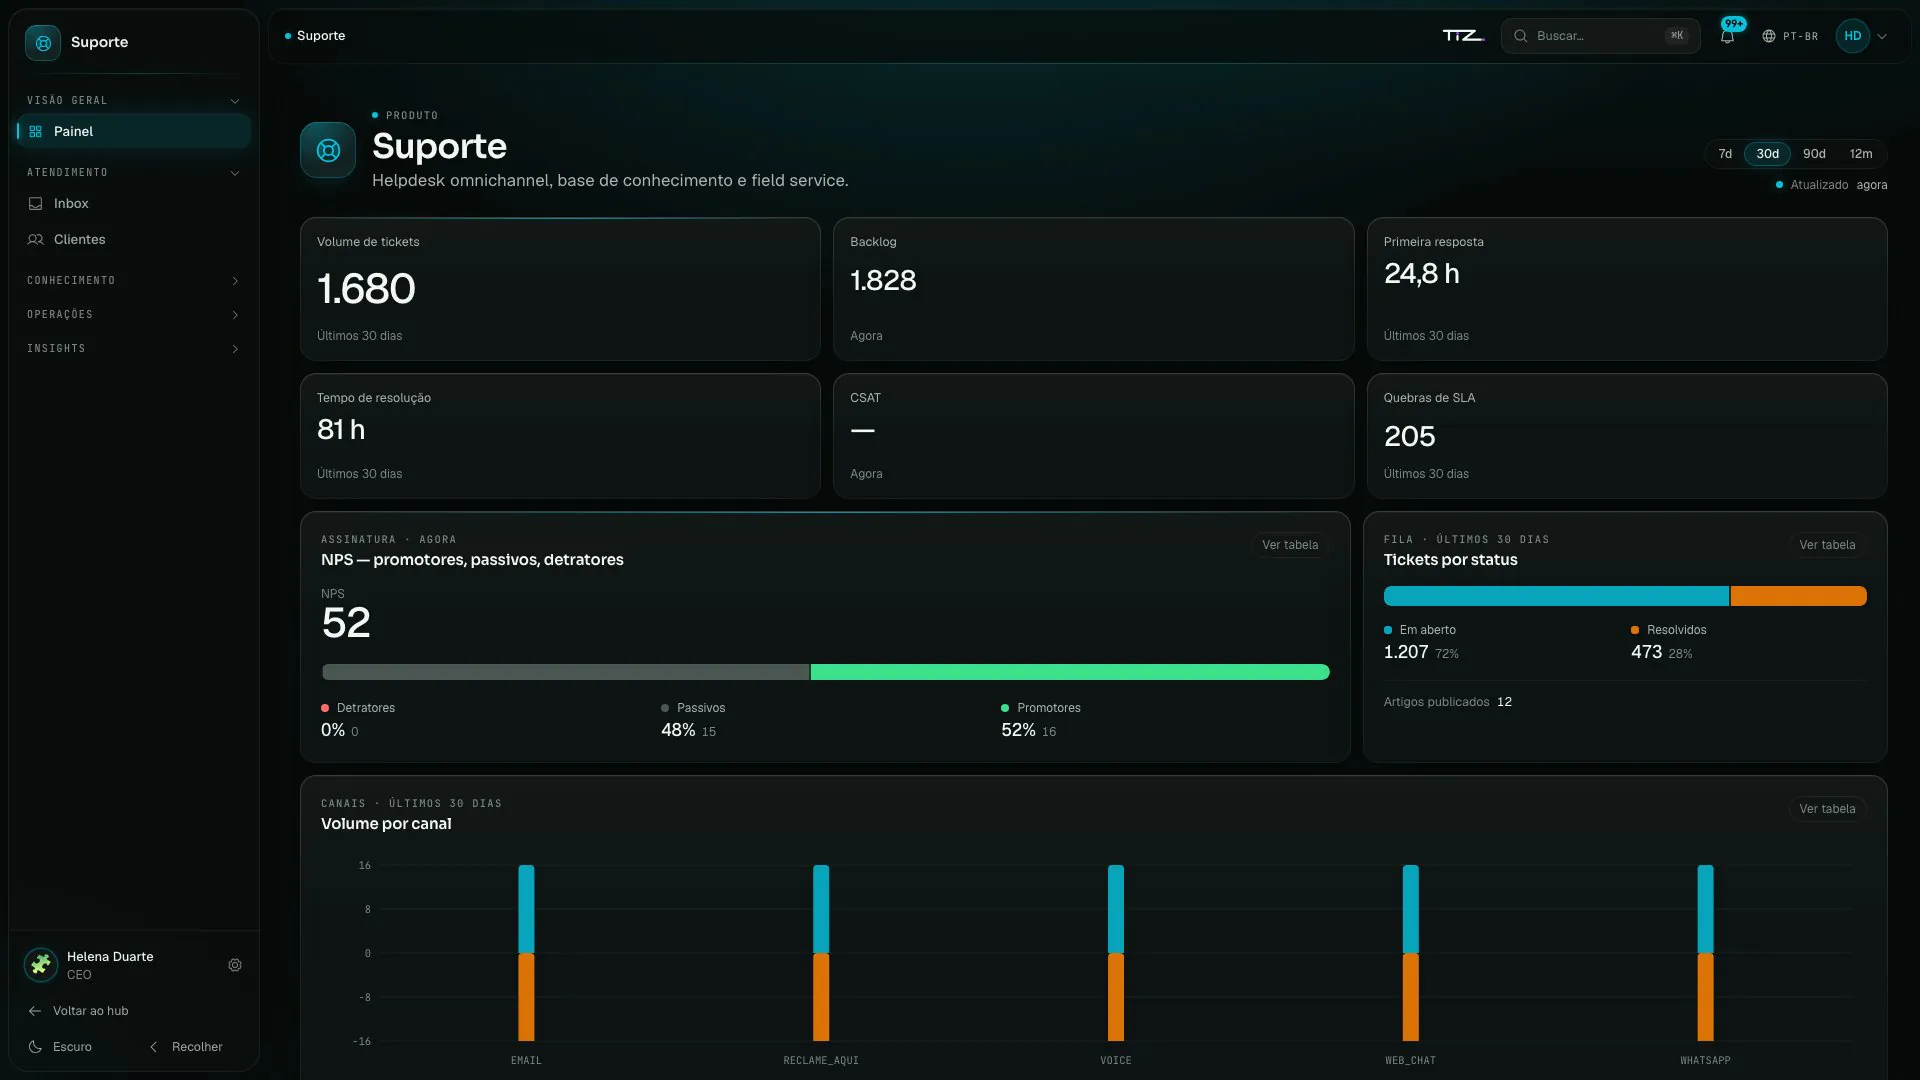
Task: Expand the Operações section
Action: point(133,315)
